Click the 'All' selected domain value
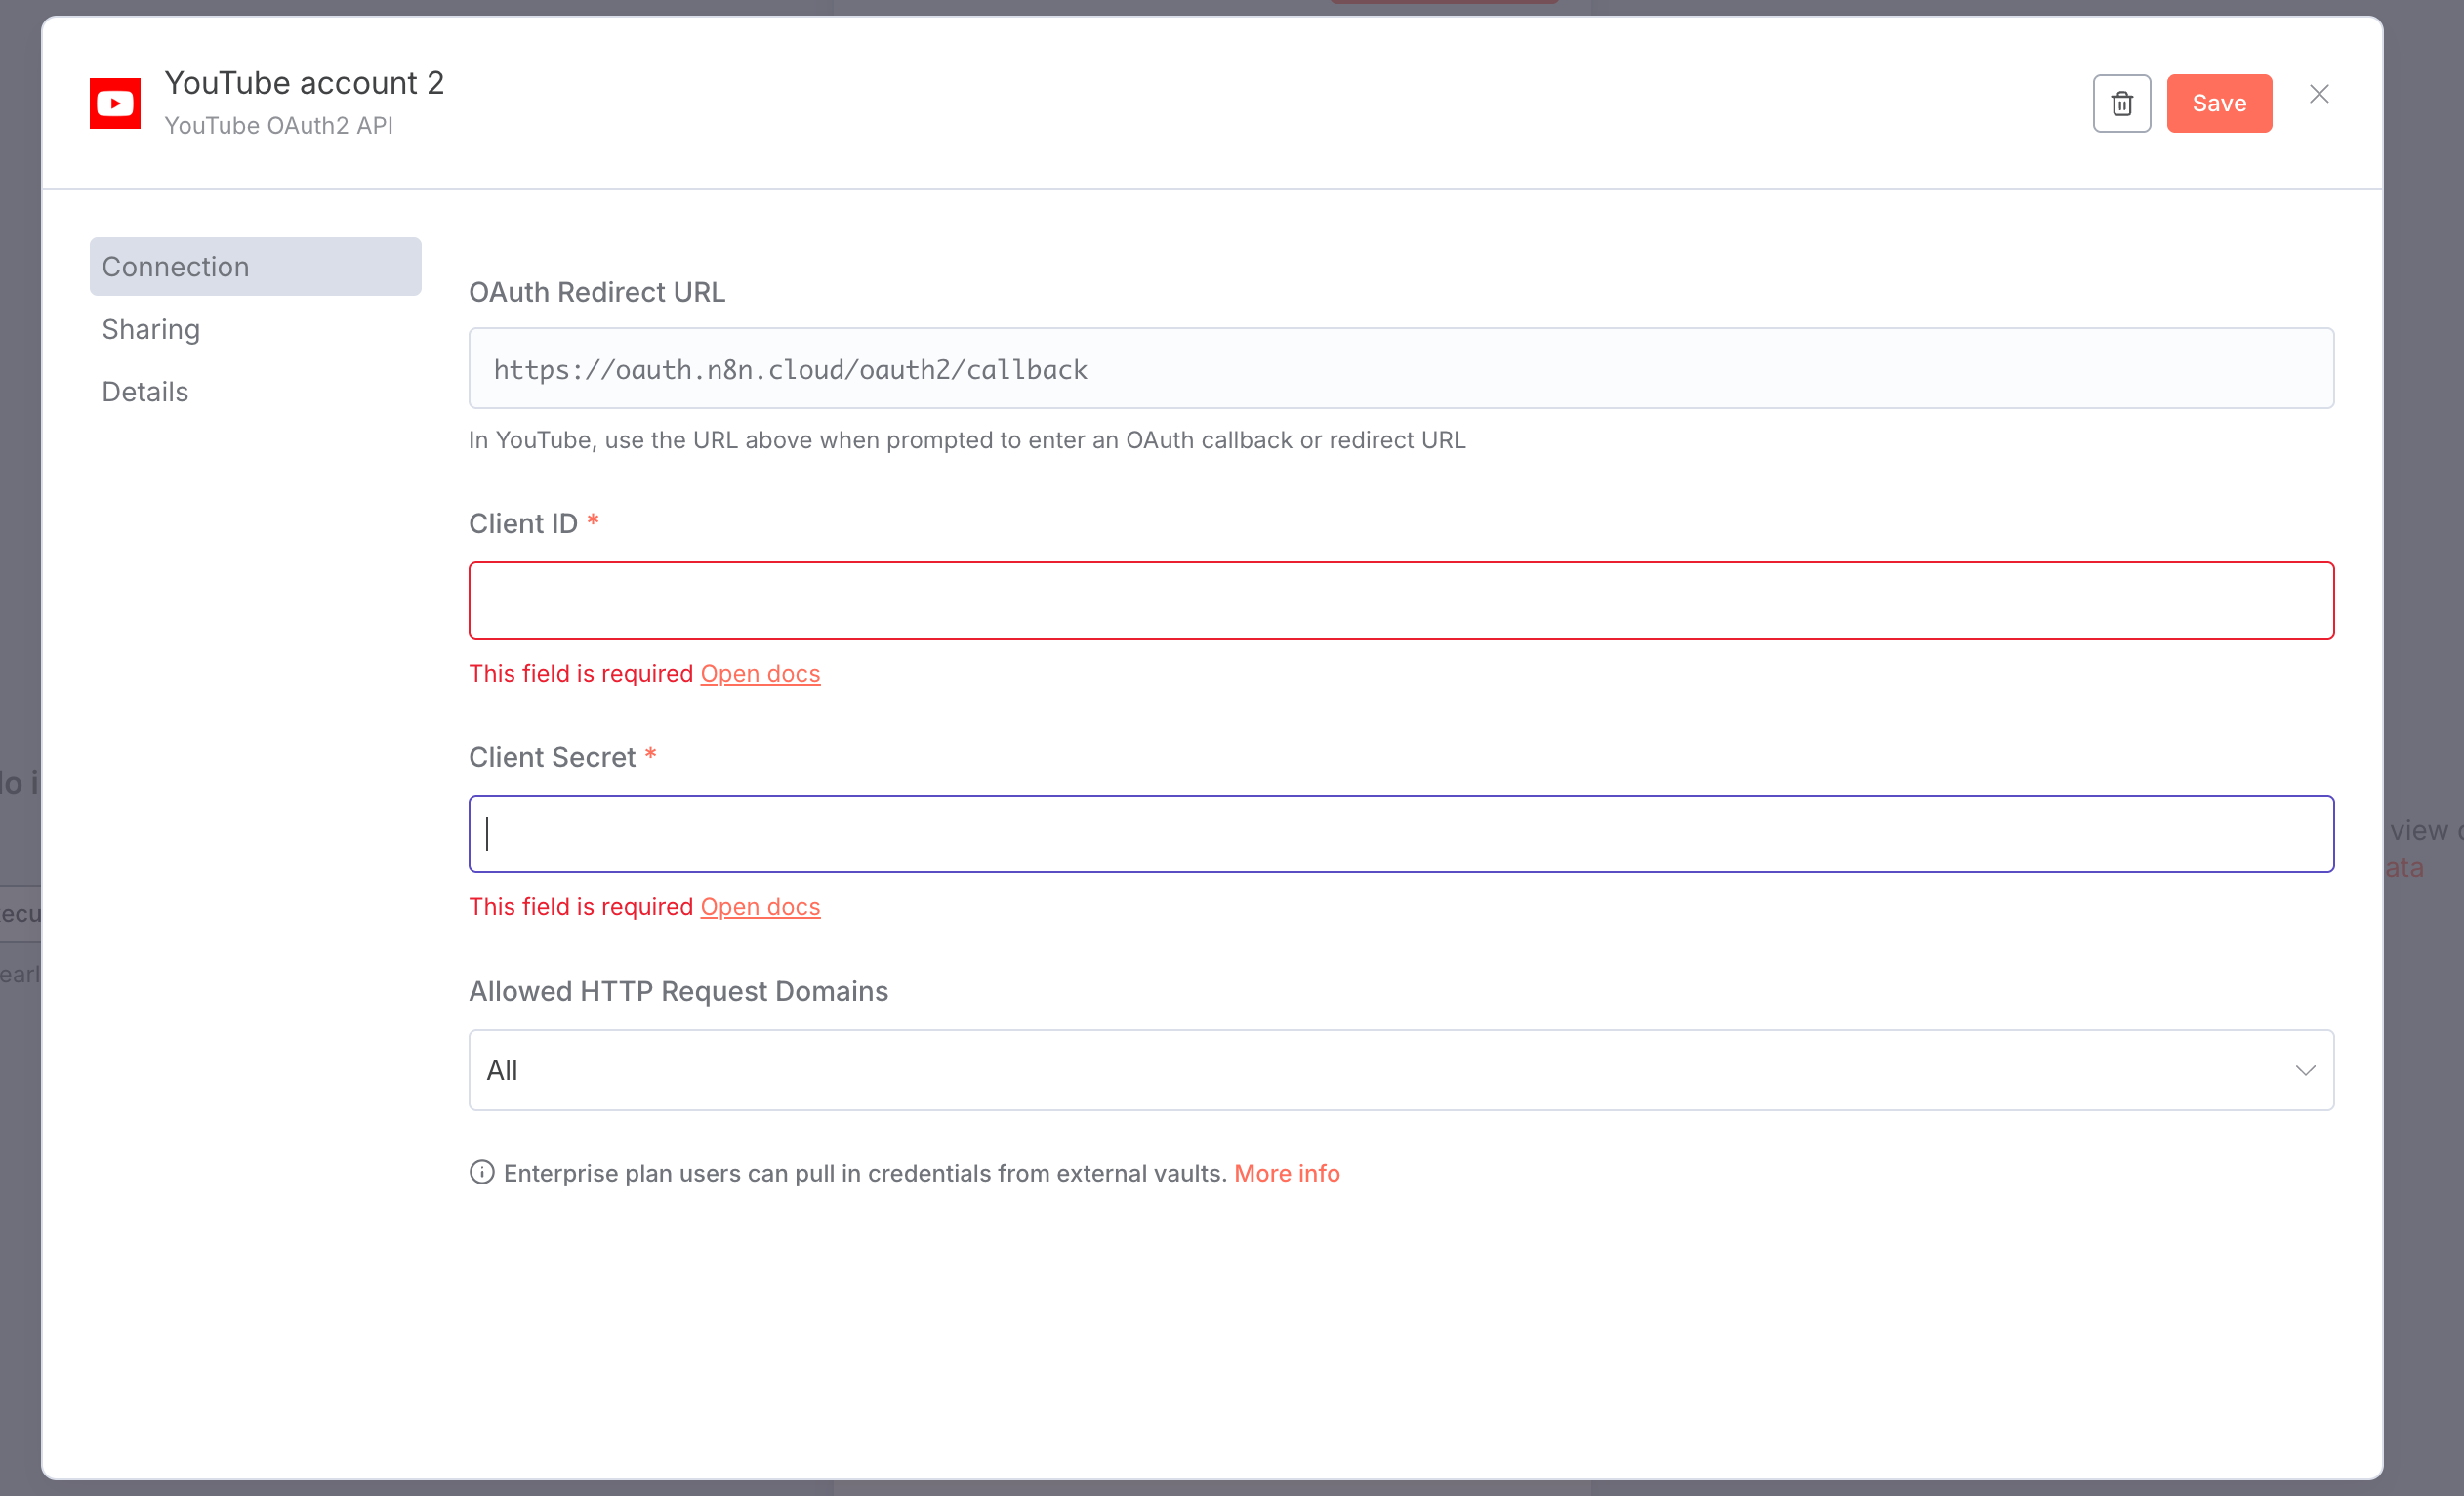2464x1496 pixels. tap(502, 1070)
